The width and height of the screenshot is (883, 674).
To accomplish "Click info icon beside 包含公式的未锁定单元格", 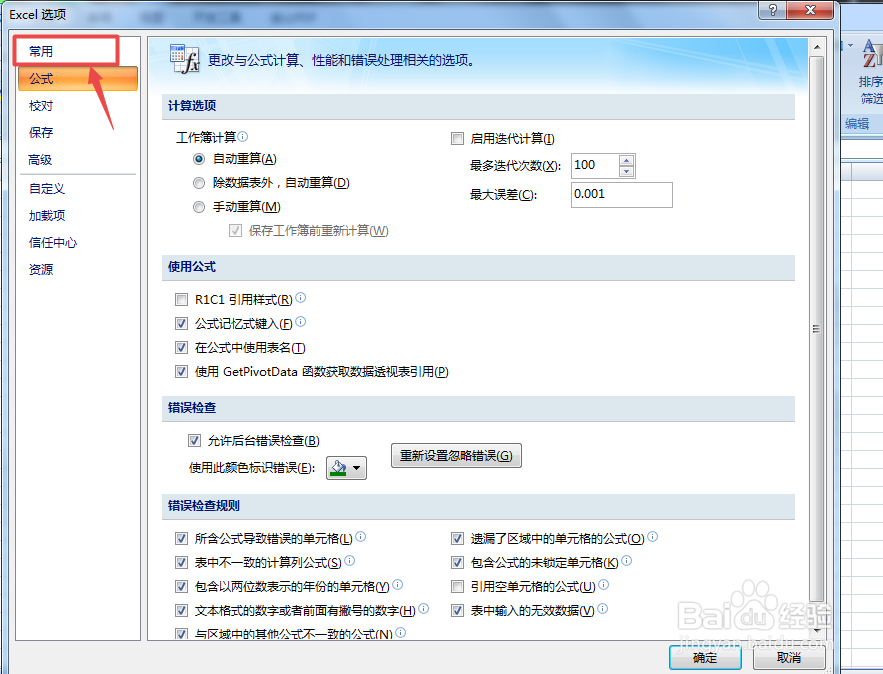I will point(627,560).
